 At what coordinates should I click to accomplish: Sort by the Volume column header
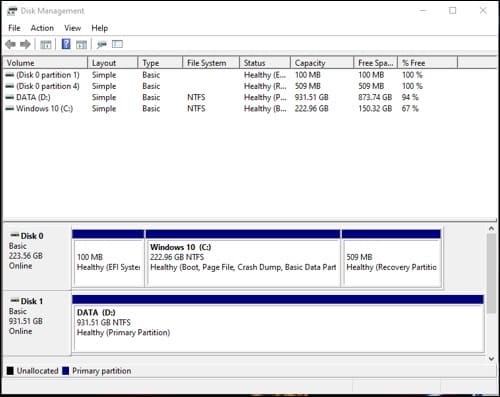[45, 63]
